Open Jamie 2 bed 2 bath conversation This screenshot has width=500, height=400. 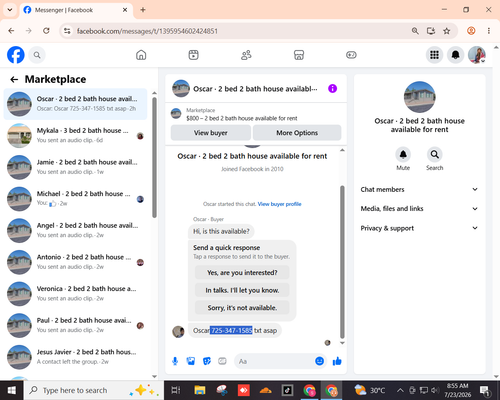pos(75,167)
